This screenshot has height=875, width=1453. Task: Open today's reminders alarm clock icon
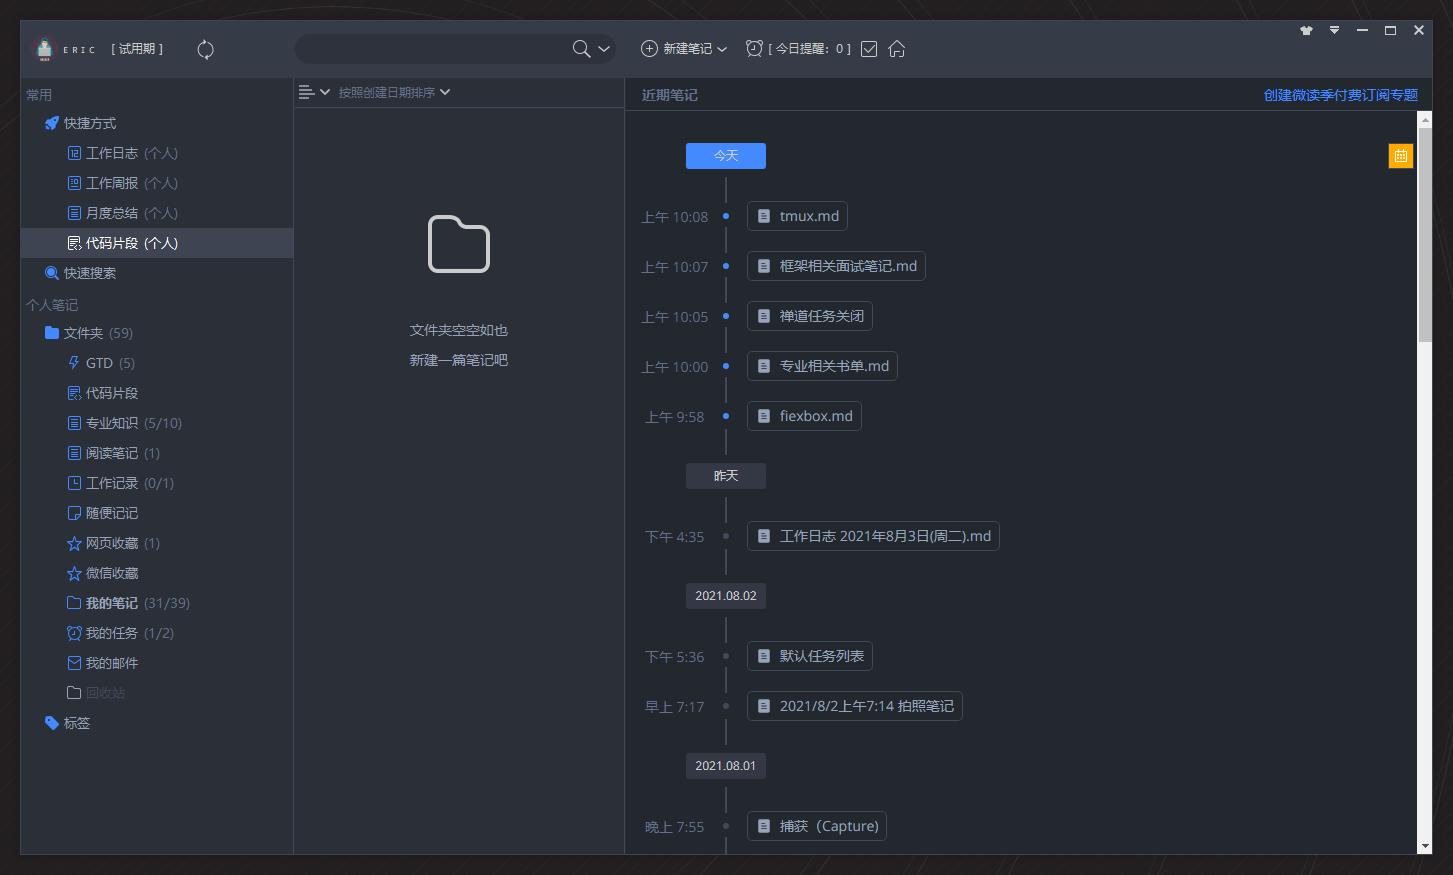tap(754, 48)
